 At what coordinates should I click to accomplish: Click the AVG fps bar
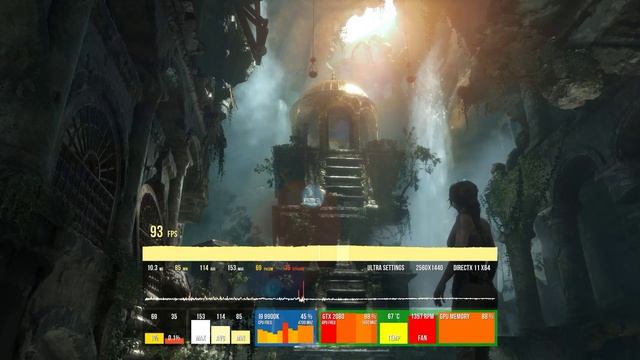tap(220, 335)
